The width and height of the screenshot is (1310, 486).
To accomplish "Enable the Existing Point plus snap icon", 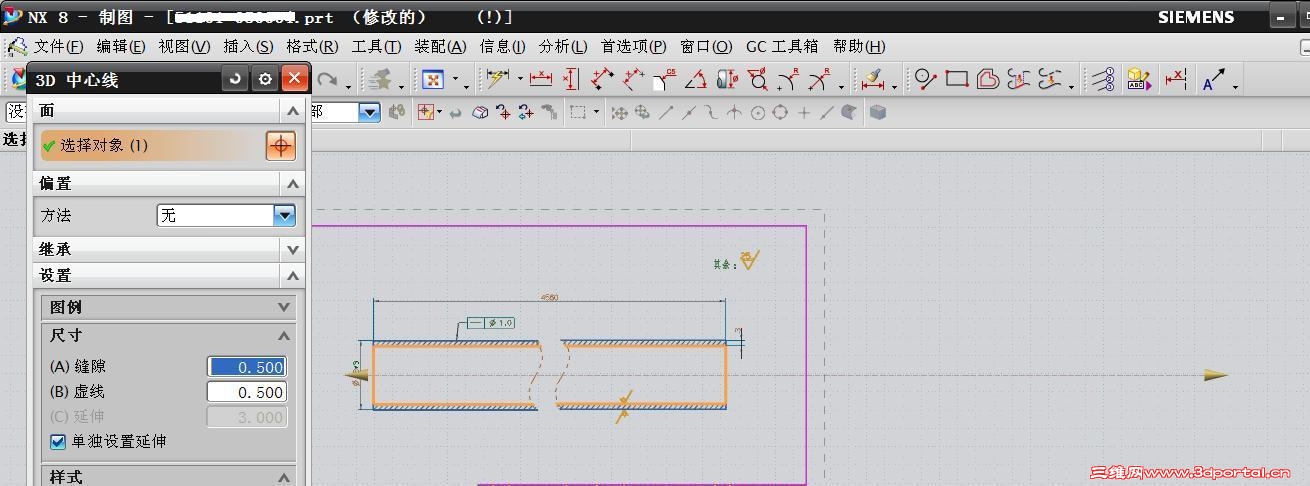I will pyautogui.click(x=804, y=113).
